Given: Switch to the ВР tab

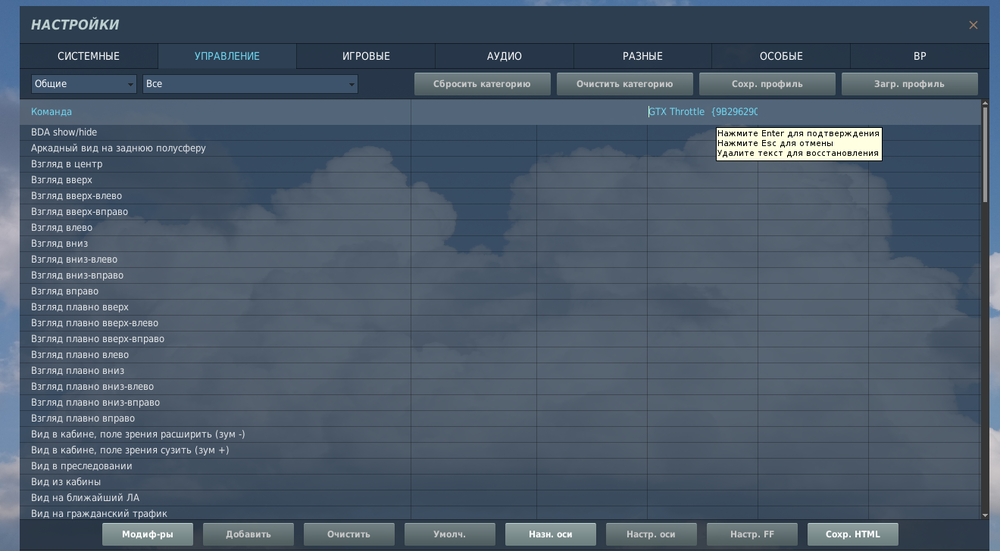Looking at the screenshot, I should [x=920, y=56].
